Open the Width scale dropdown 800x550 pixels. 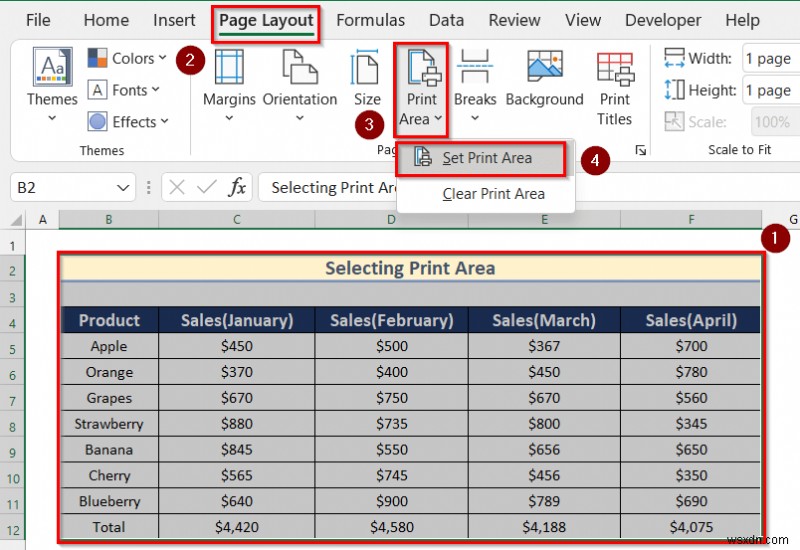[770, 59]
